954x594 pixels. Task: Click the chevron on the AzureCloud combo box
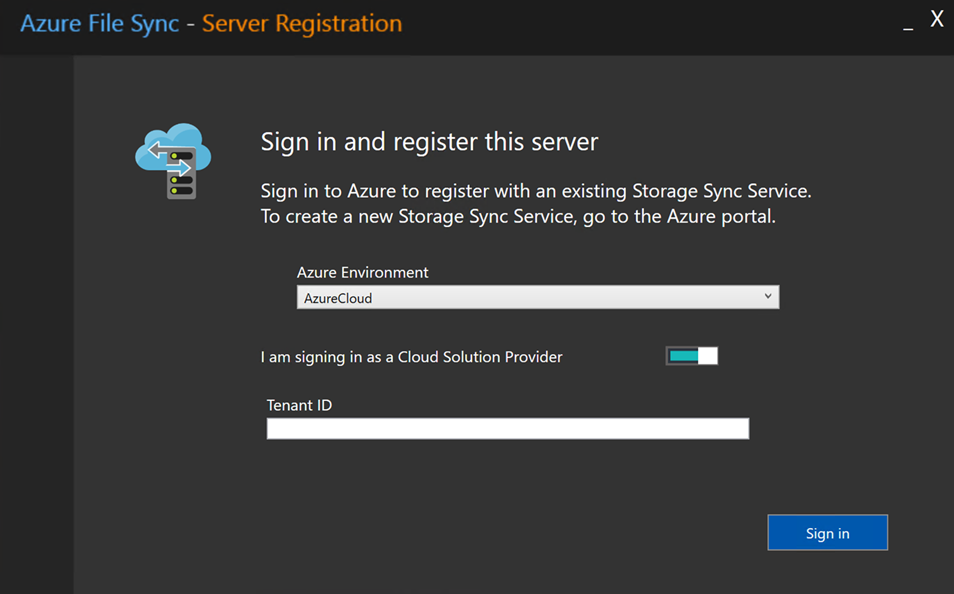pos(767,297)
